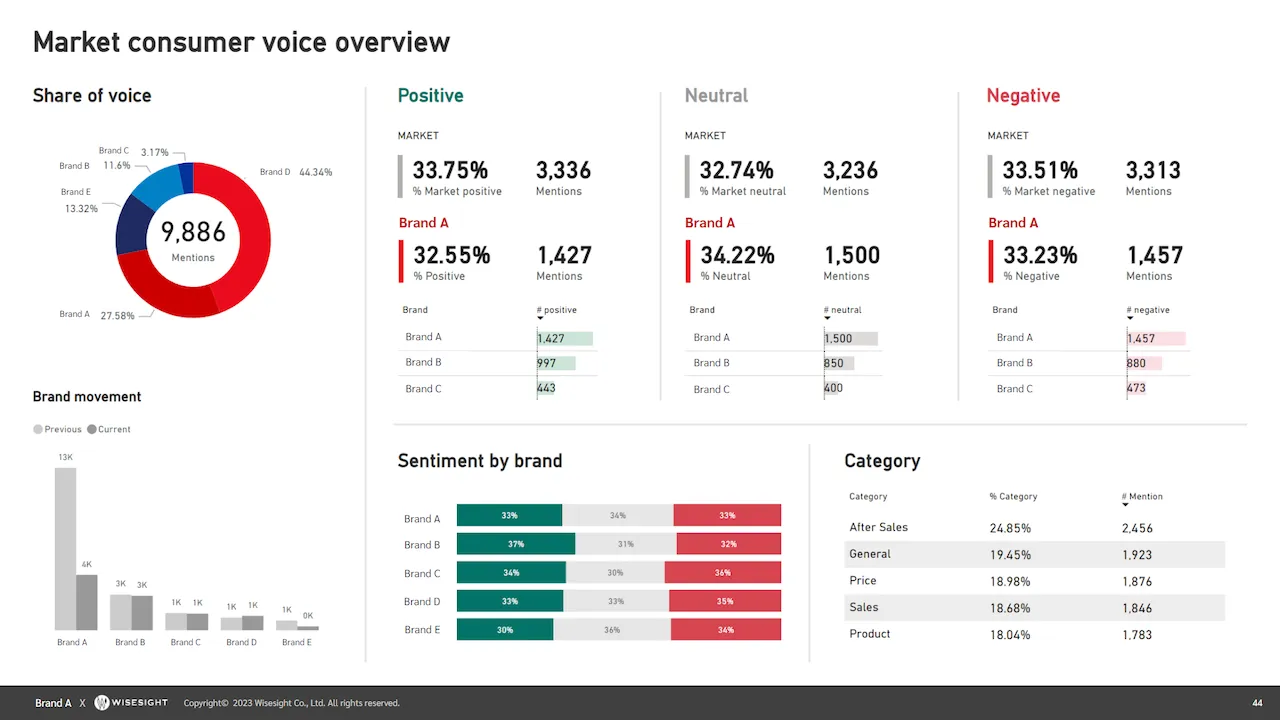1280x720 pixels.
Task: Select Brand B's green 37% positive bar
Action: pyautogui.click(x=516, y=544)
